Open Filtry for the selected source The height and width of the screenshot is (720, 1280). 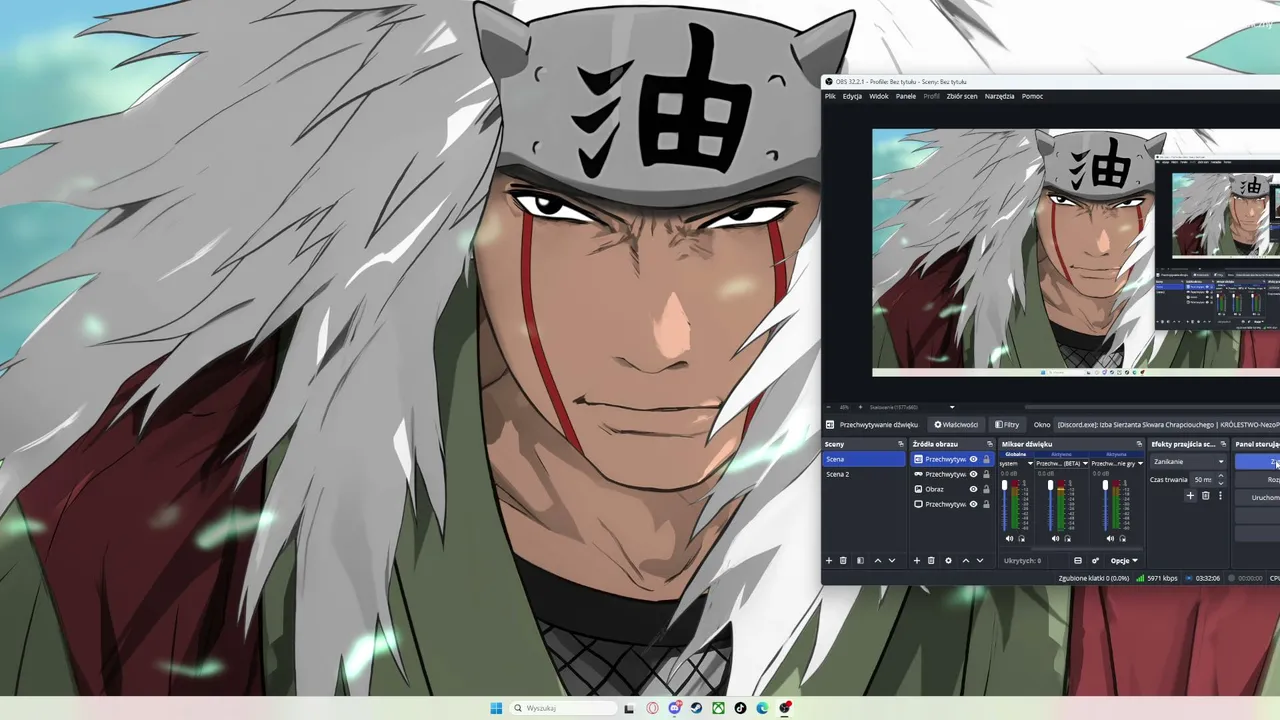coord(1007,425)
